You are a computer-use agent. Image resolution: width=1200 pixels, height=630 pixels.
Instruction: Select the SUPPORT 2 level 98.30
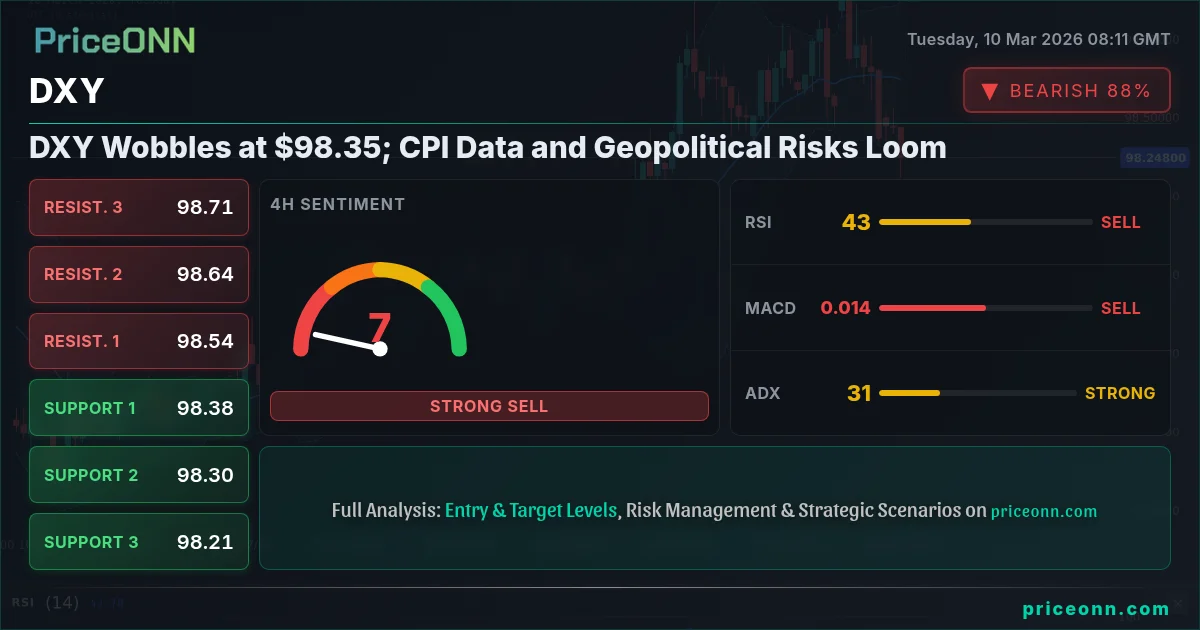point(139,475)
